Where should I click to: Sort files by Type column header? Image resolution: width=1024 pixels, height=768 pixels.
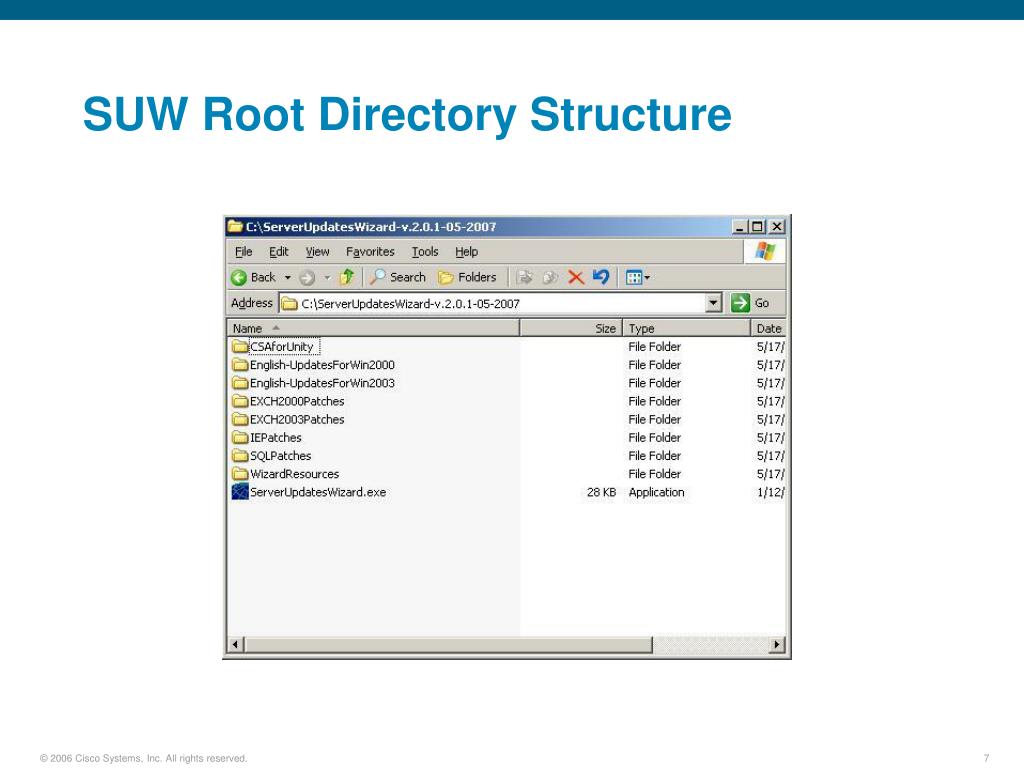pyautogui.click(x=685, y=328)
